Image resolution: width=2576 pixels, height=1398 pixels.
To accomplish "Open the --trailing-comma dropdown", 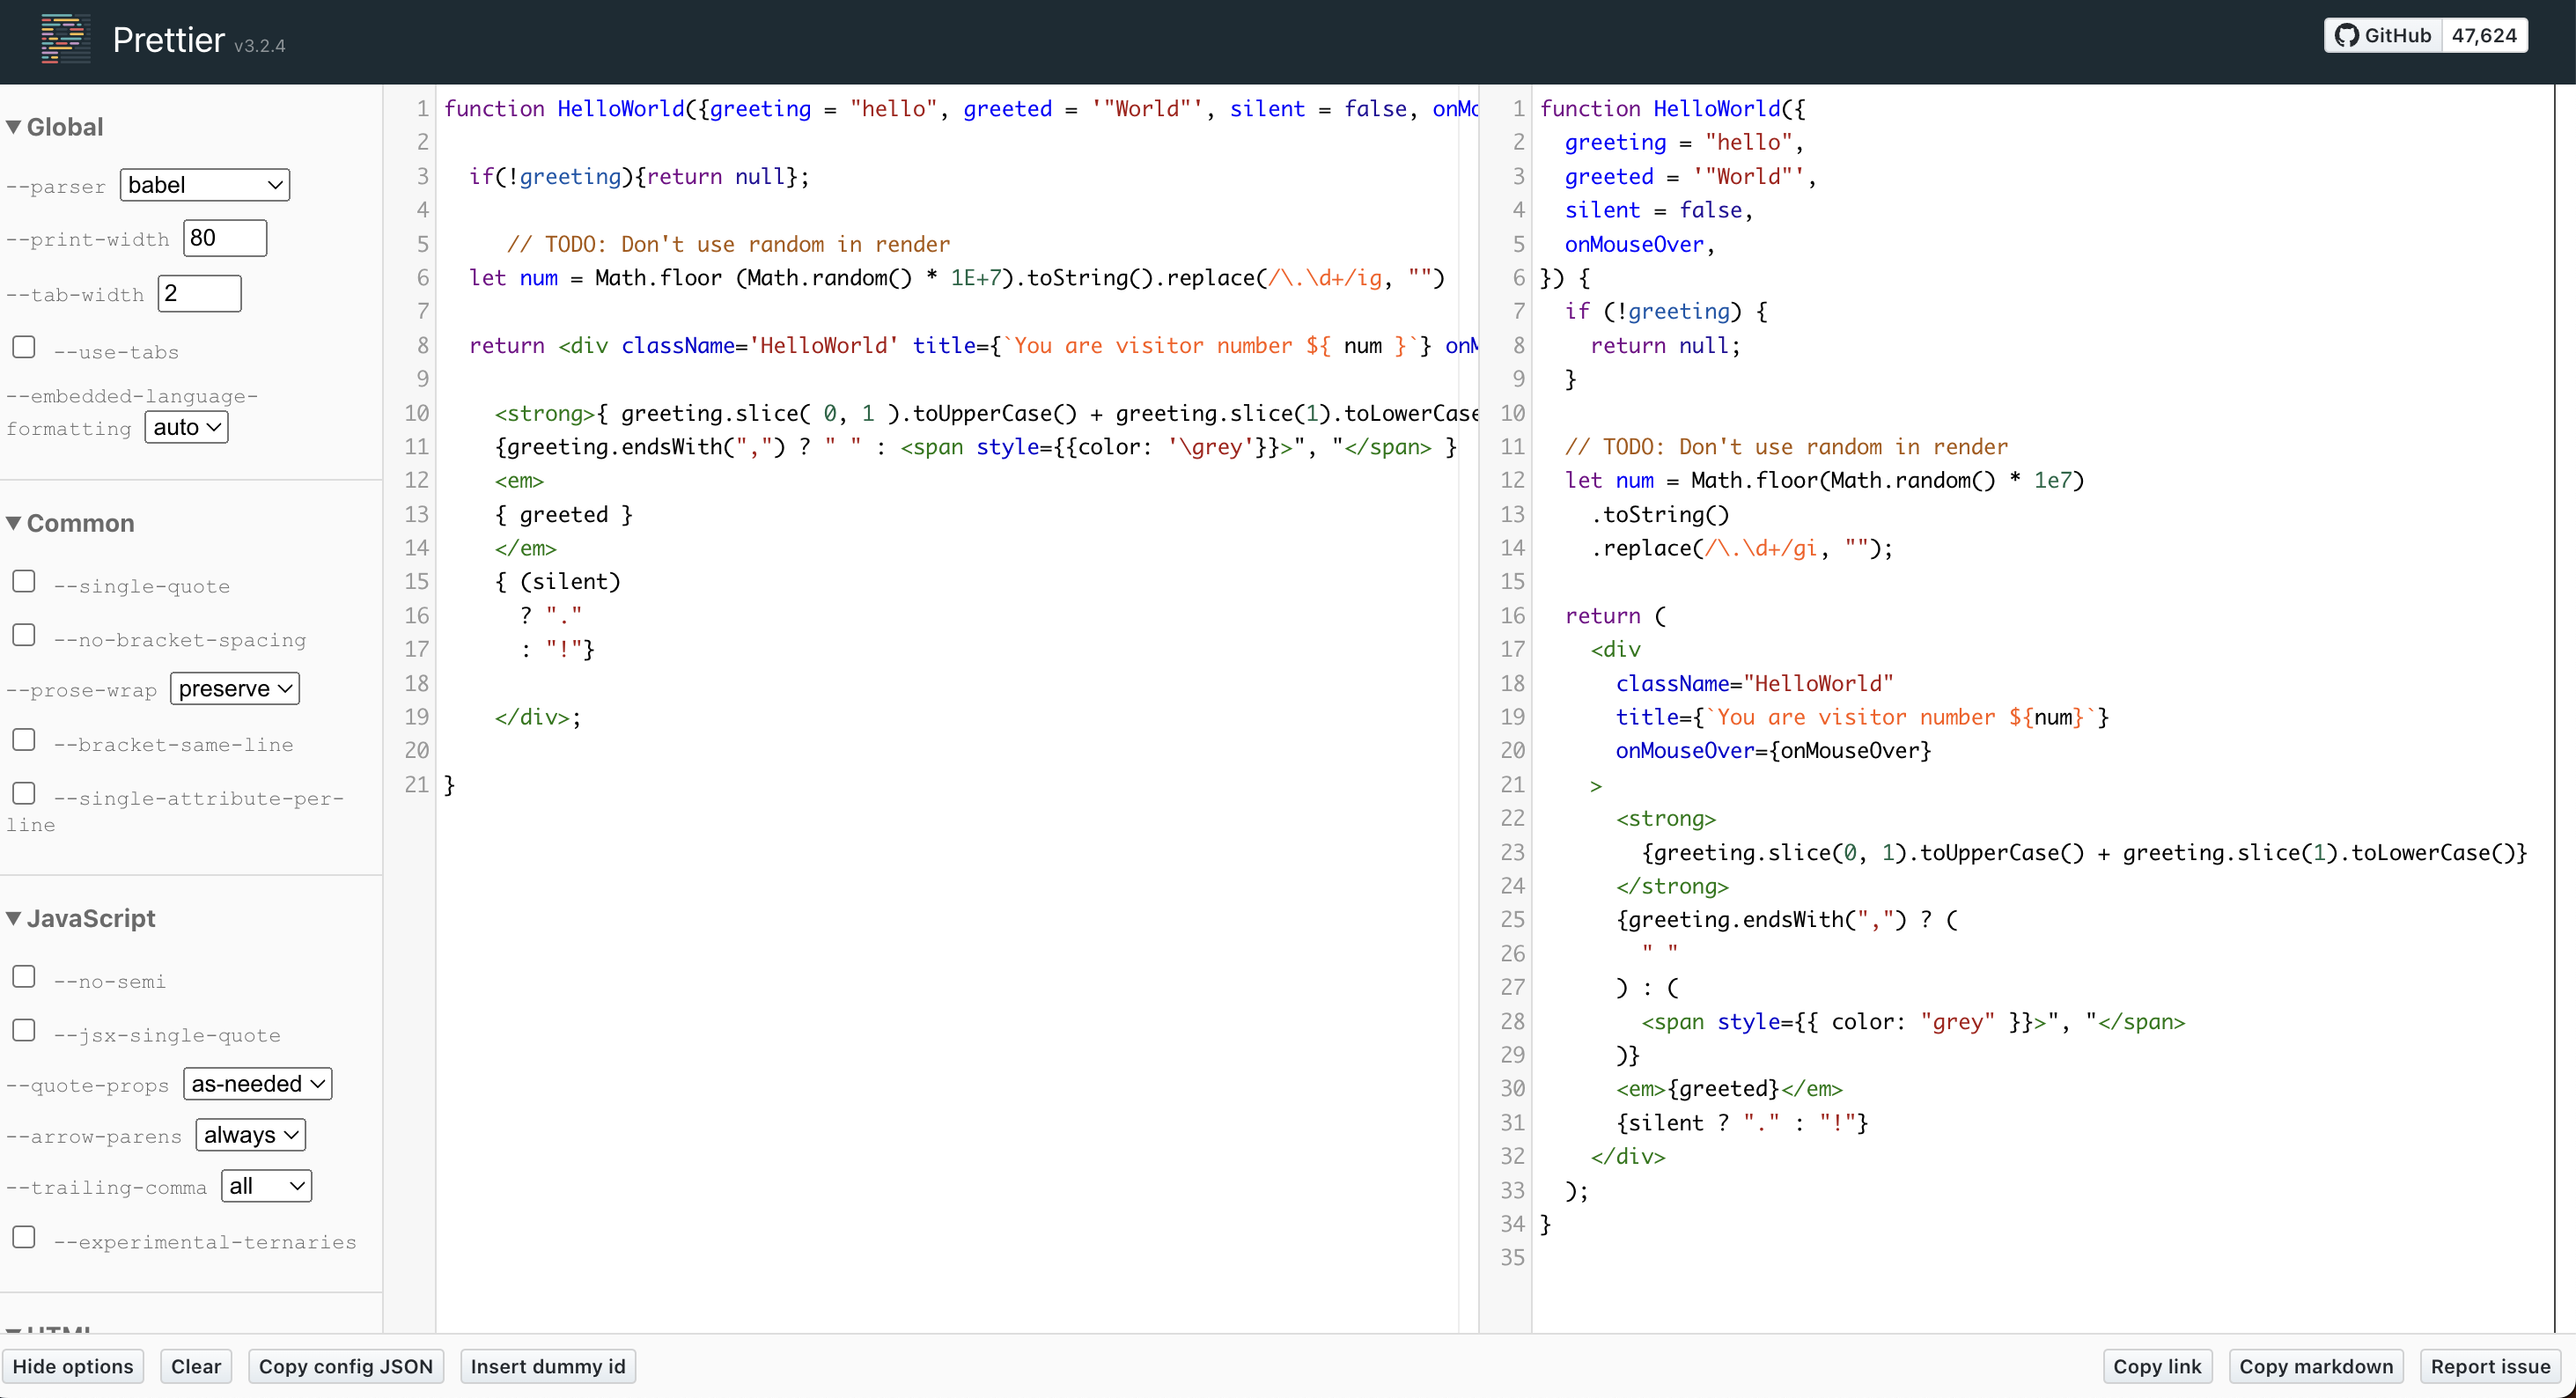I will (x=266, y=1186).
